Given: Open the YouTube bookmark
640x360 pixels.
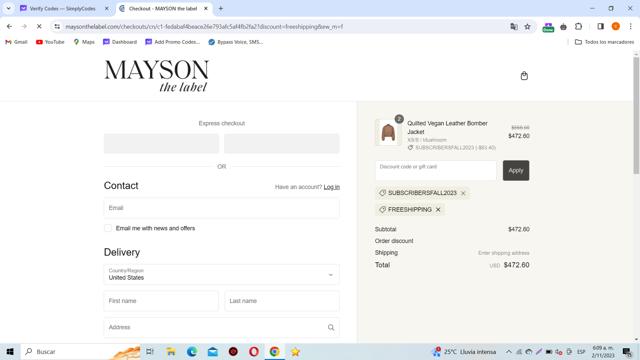Looking at the screenshot, I should click(x=50, y=42).
